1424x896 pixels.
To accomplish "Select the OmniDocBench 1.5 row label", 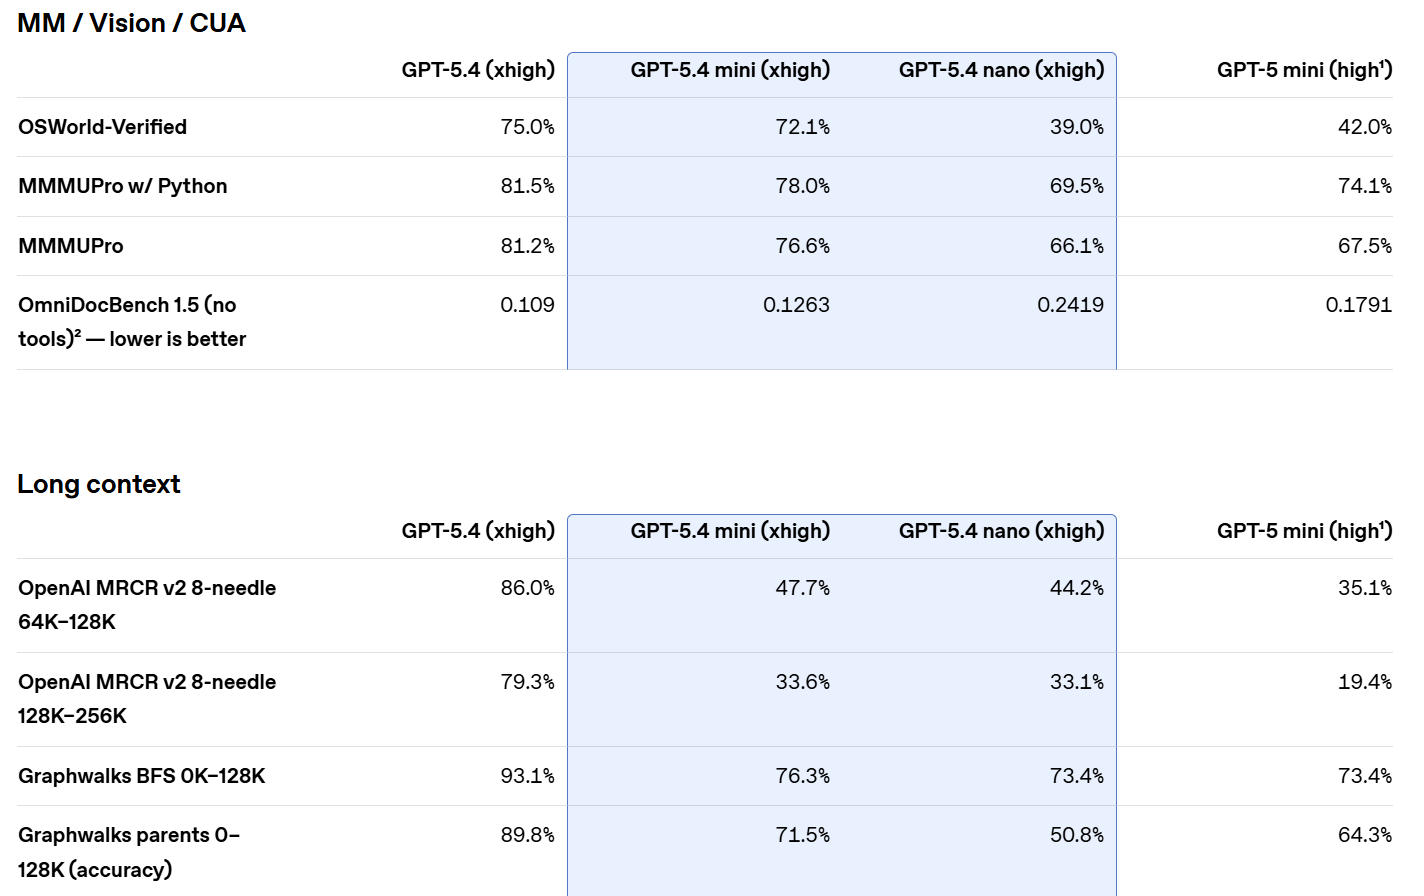I will pos(131,322).
